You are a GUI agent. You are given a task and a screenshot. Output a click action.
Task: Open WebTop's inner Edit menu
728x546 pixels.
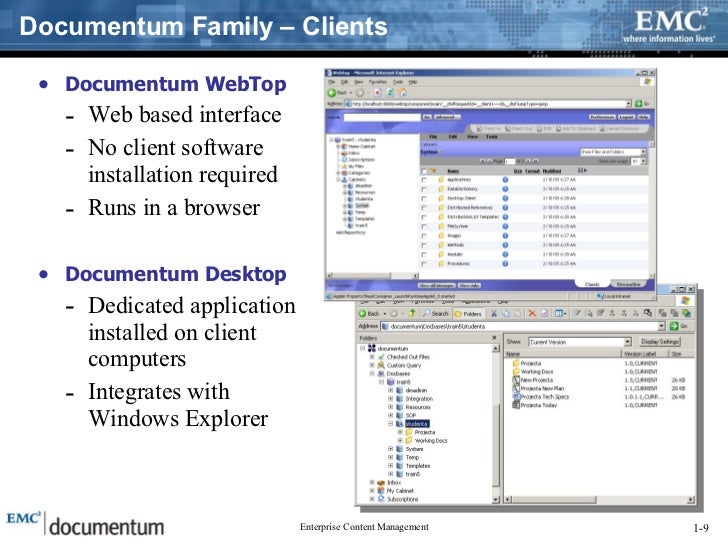453,137
